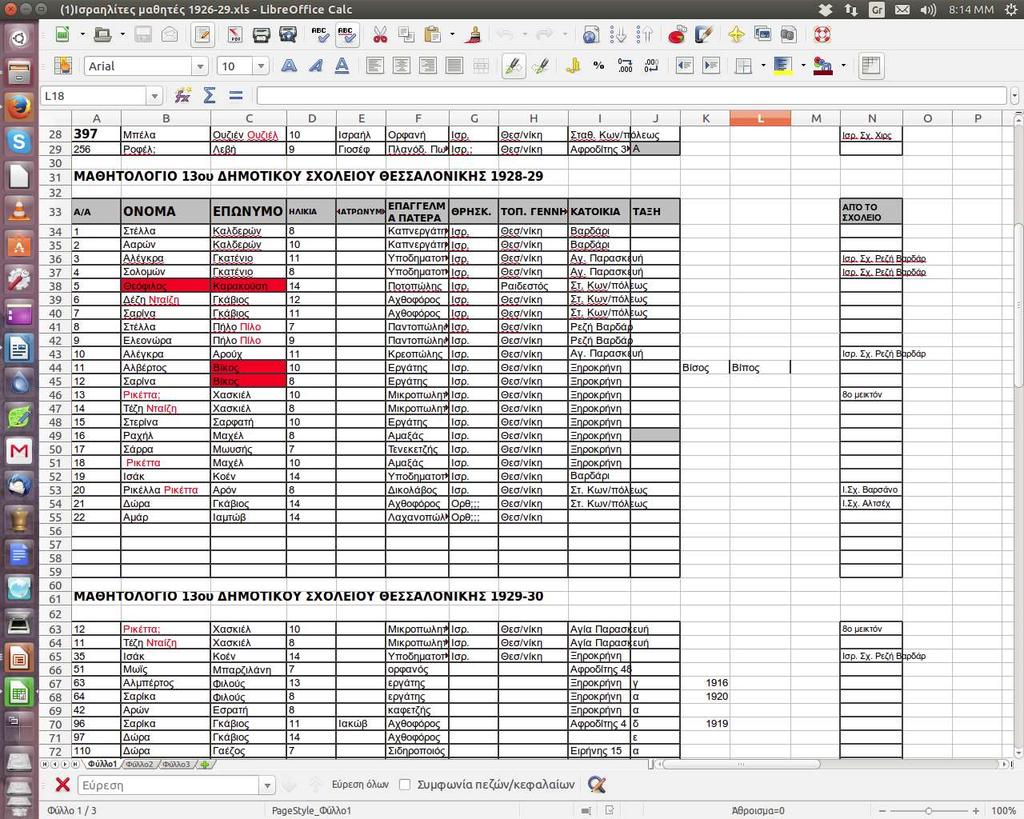Switch to the Φύλλο3 sheet tab
1024x819 pixels.
click(x=176, y=763)
